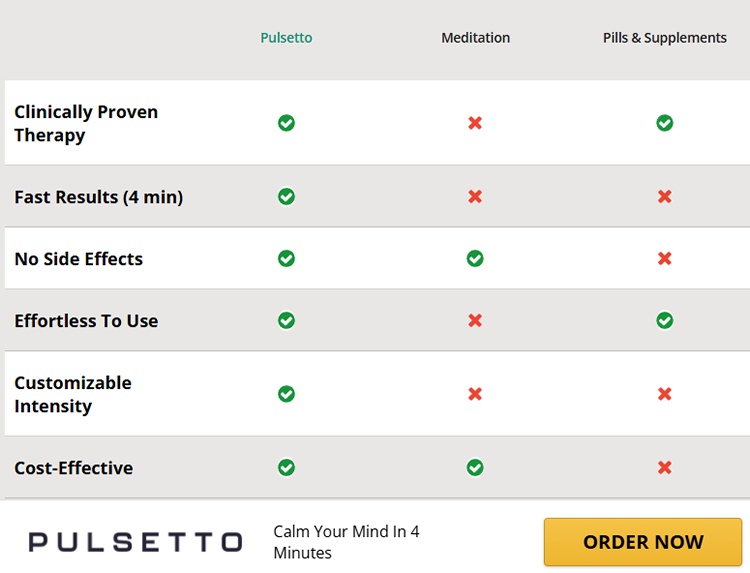Click Meditation red cross for Clinically Proven Therapy
The width and height of the screenshot is (750, 573).
475,123
